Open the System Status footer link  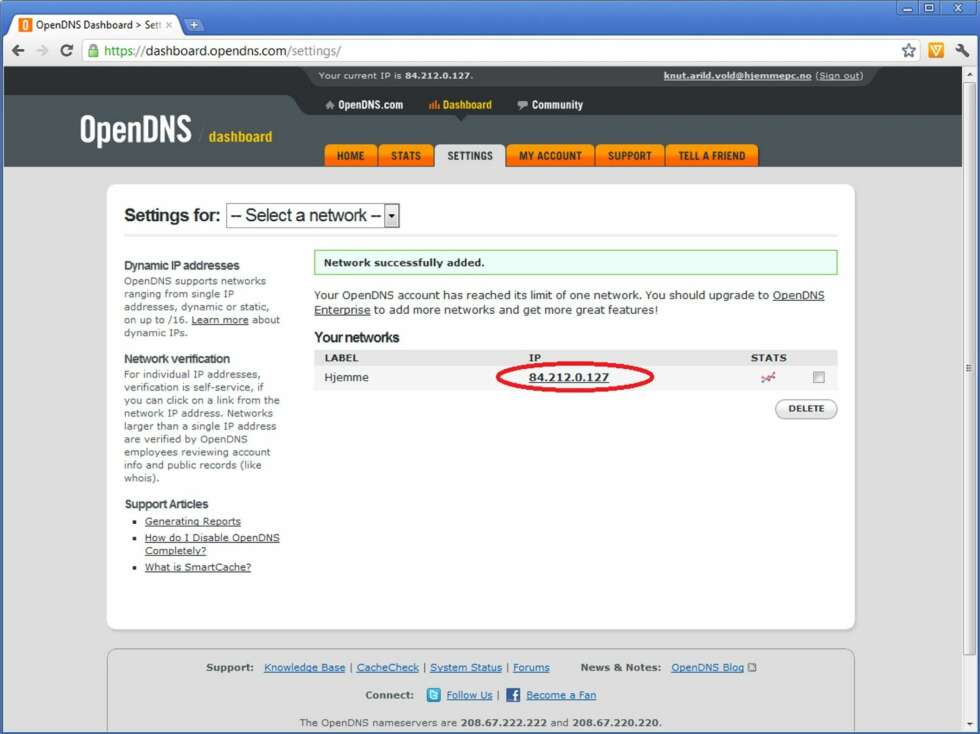pyautogui.click(x=466, y=668)
